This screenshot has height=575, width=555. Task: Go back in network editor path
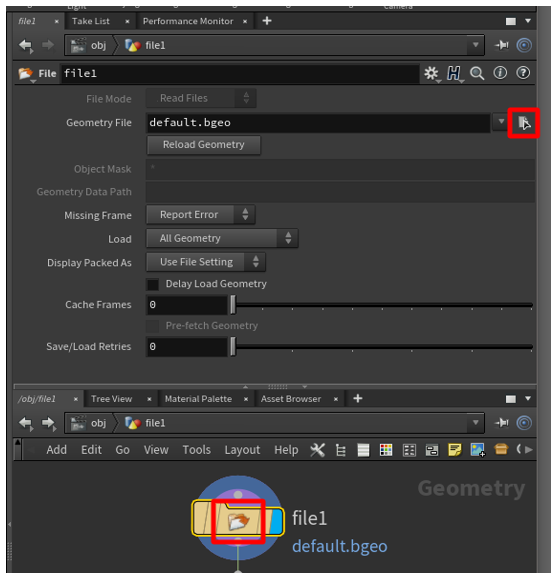26,423
